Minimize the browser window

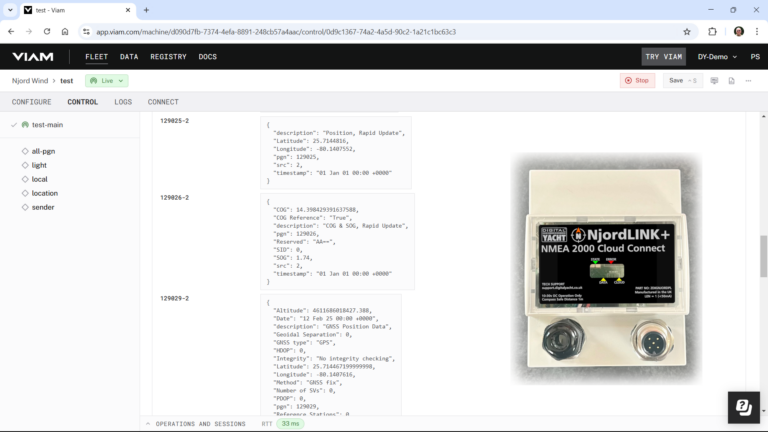pyautogui.click(x=711, y=10)
